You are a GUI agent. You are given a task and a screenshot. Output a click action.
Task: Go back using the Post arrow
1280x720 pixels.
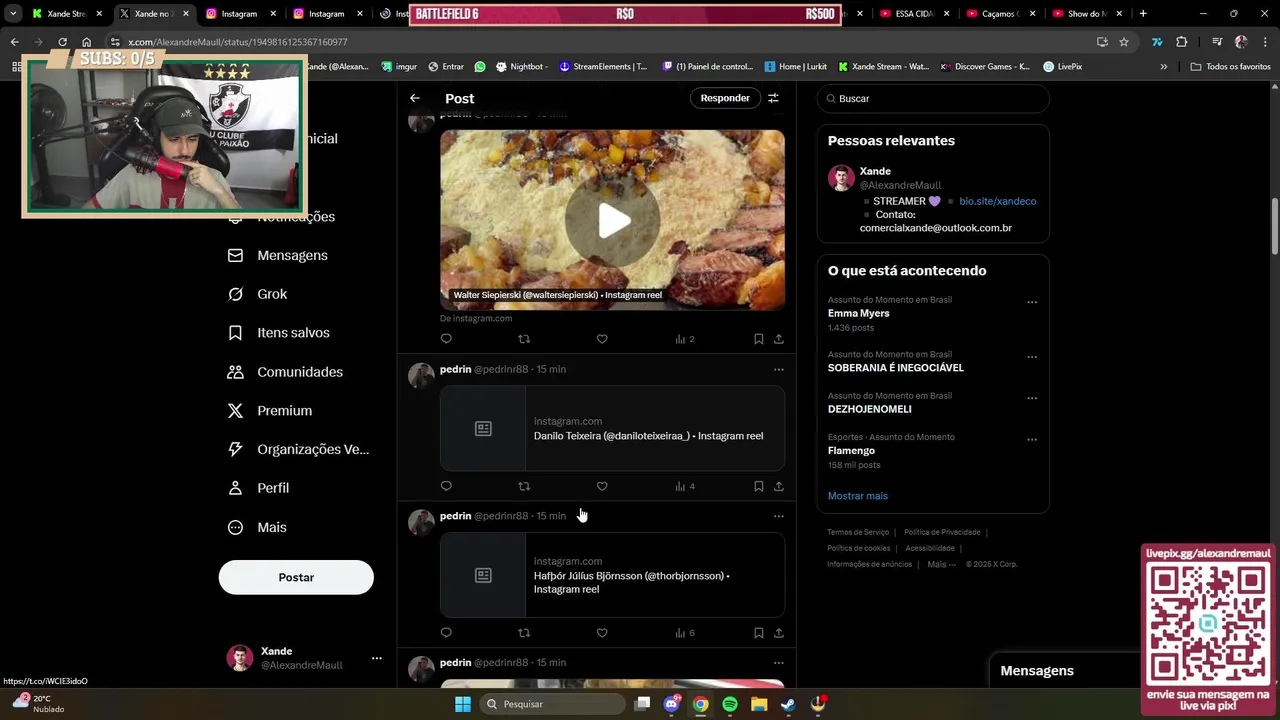pyautogui.click(x=415, y=98)
